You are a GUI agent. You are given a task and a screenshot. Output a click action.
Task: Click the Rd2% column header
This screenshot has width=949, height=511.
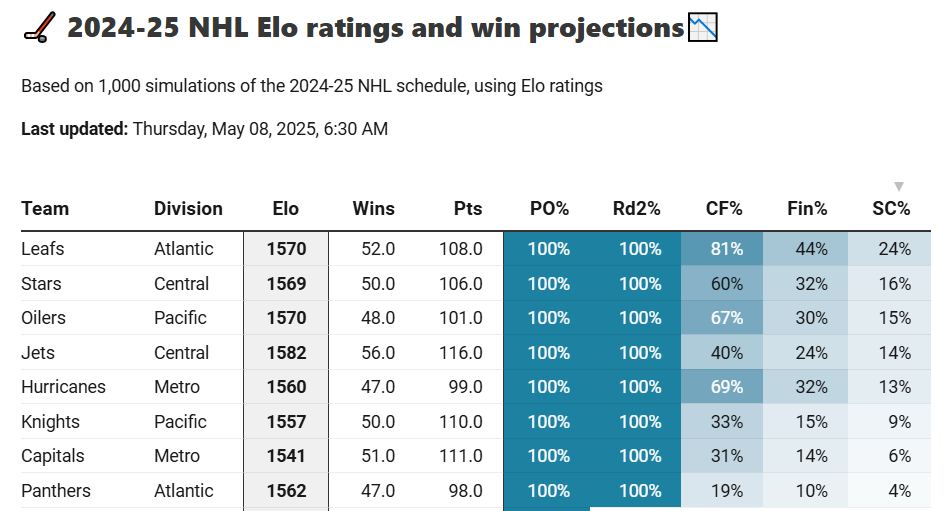[637, 209]
